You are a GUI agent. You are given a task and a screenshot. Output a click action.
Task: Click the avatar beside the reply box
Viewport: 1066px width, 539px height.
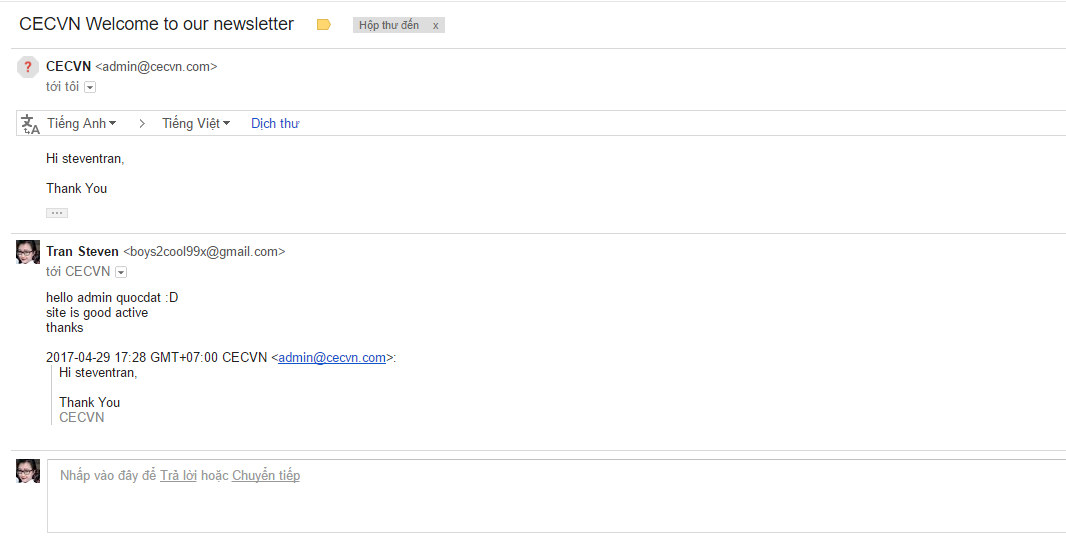[x=28, y=471]
